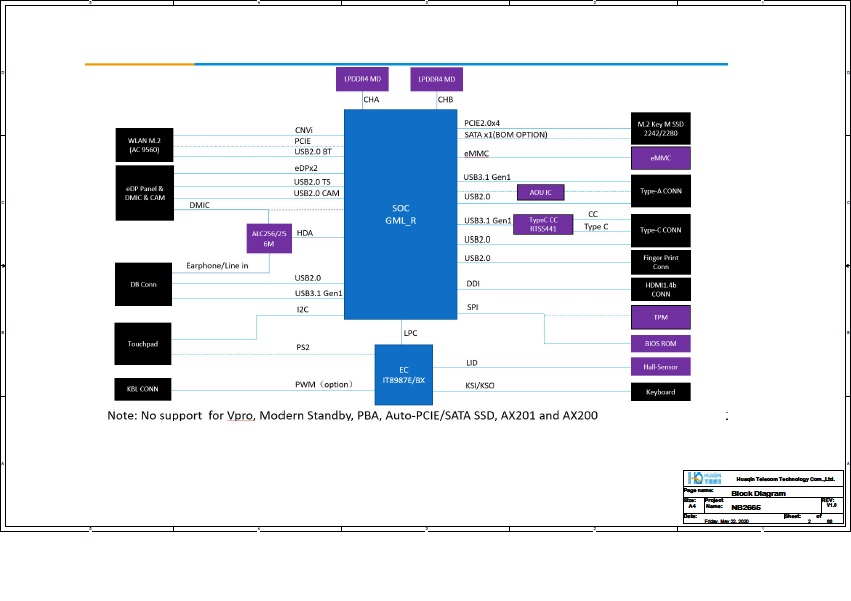Click the purple eMMC block

[x=660, y=158]
